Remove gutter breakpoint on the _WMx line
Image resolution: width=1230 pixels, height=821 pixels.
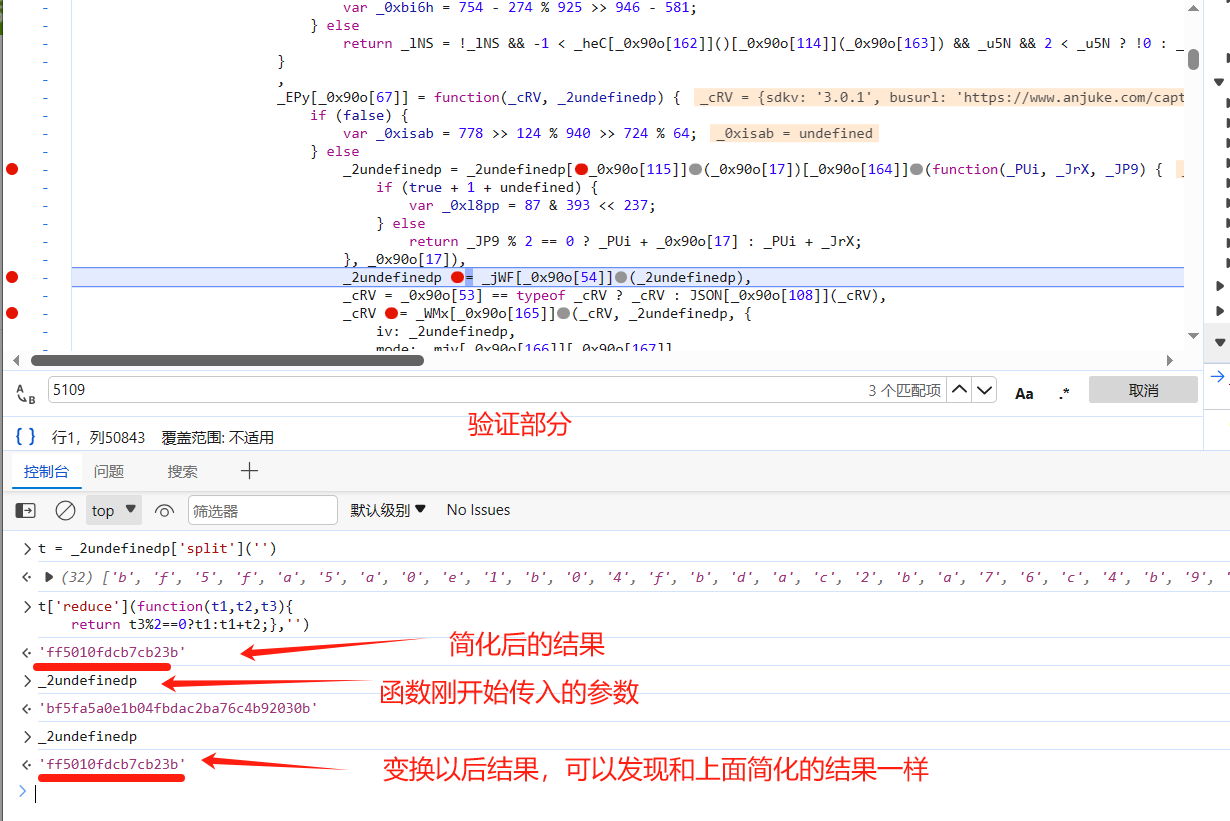[12, 313]
